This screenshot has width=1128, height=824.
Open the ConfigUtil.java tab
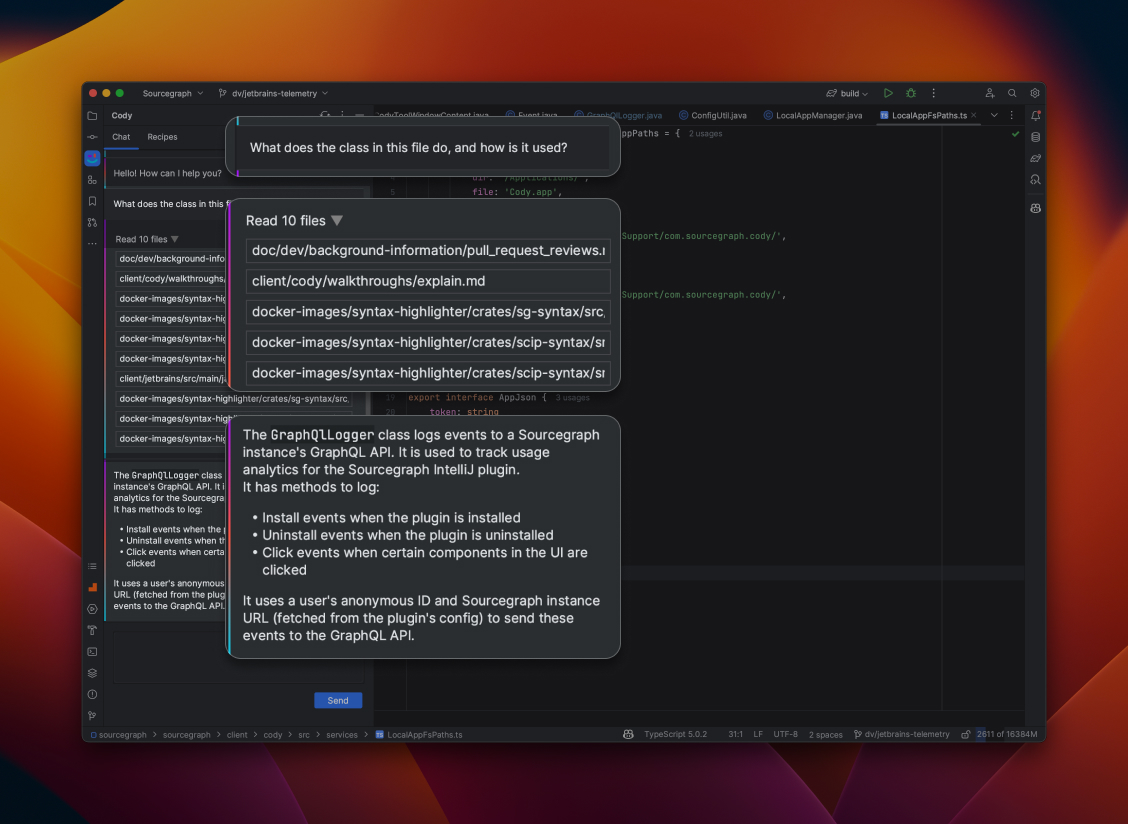712,115
